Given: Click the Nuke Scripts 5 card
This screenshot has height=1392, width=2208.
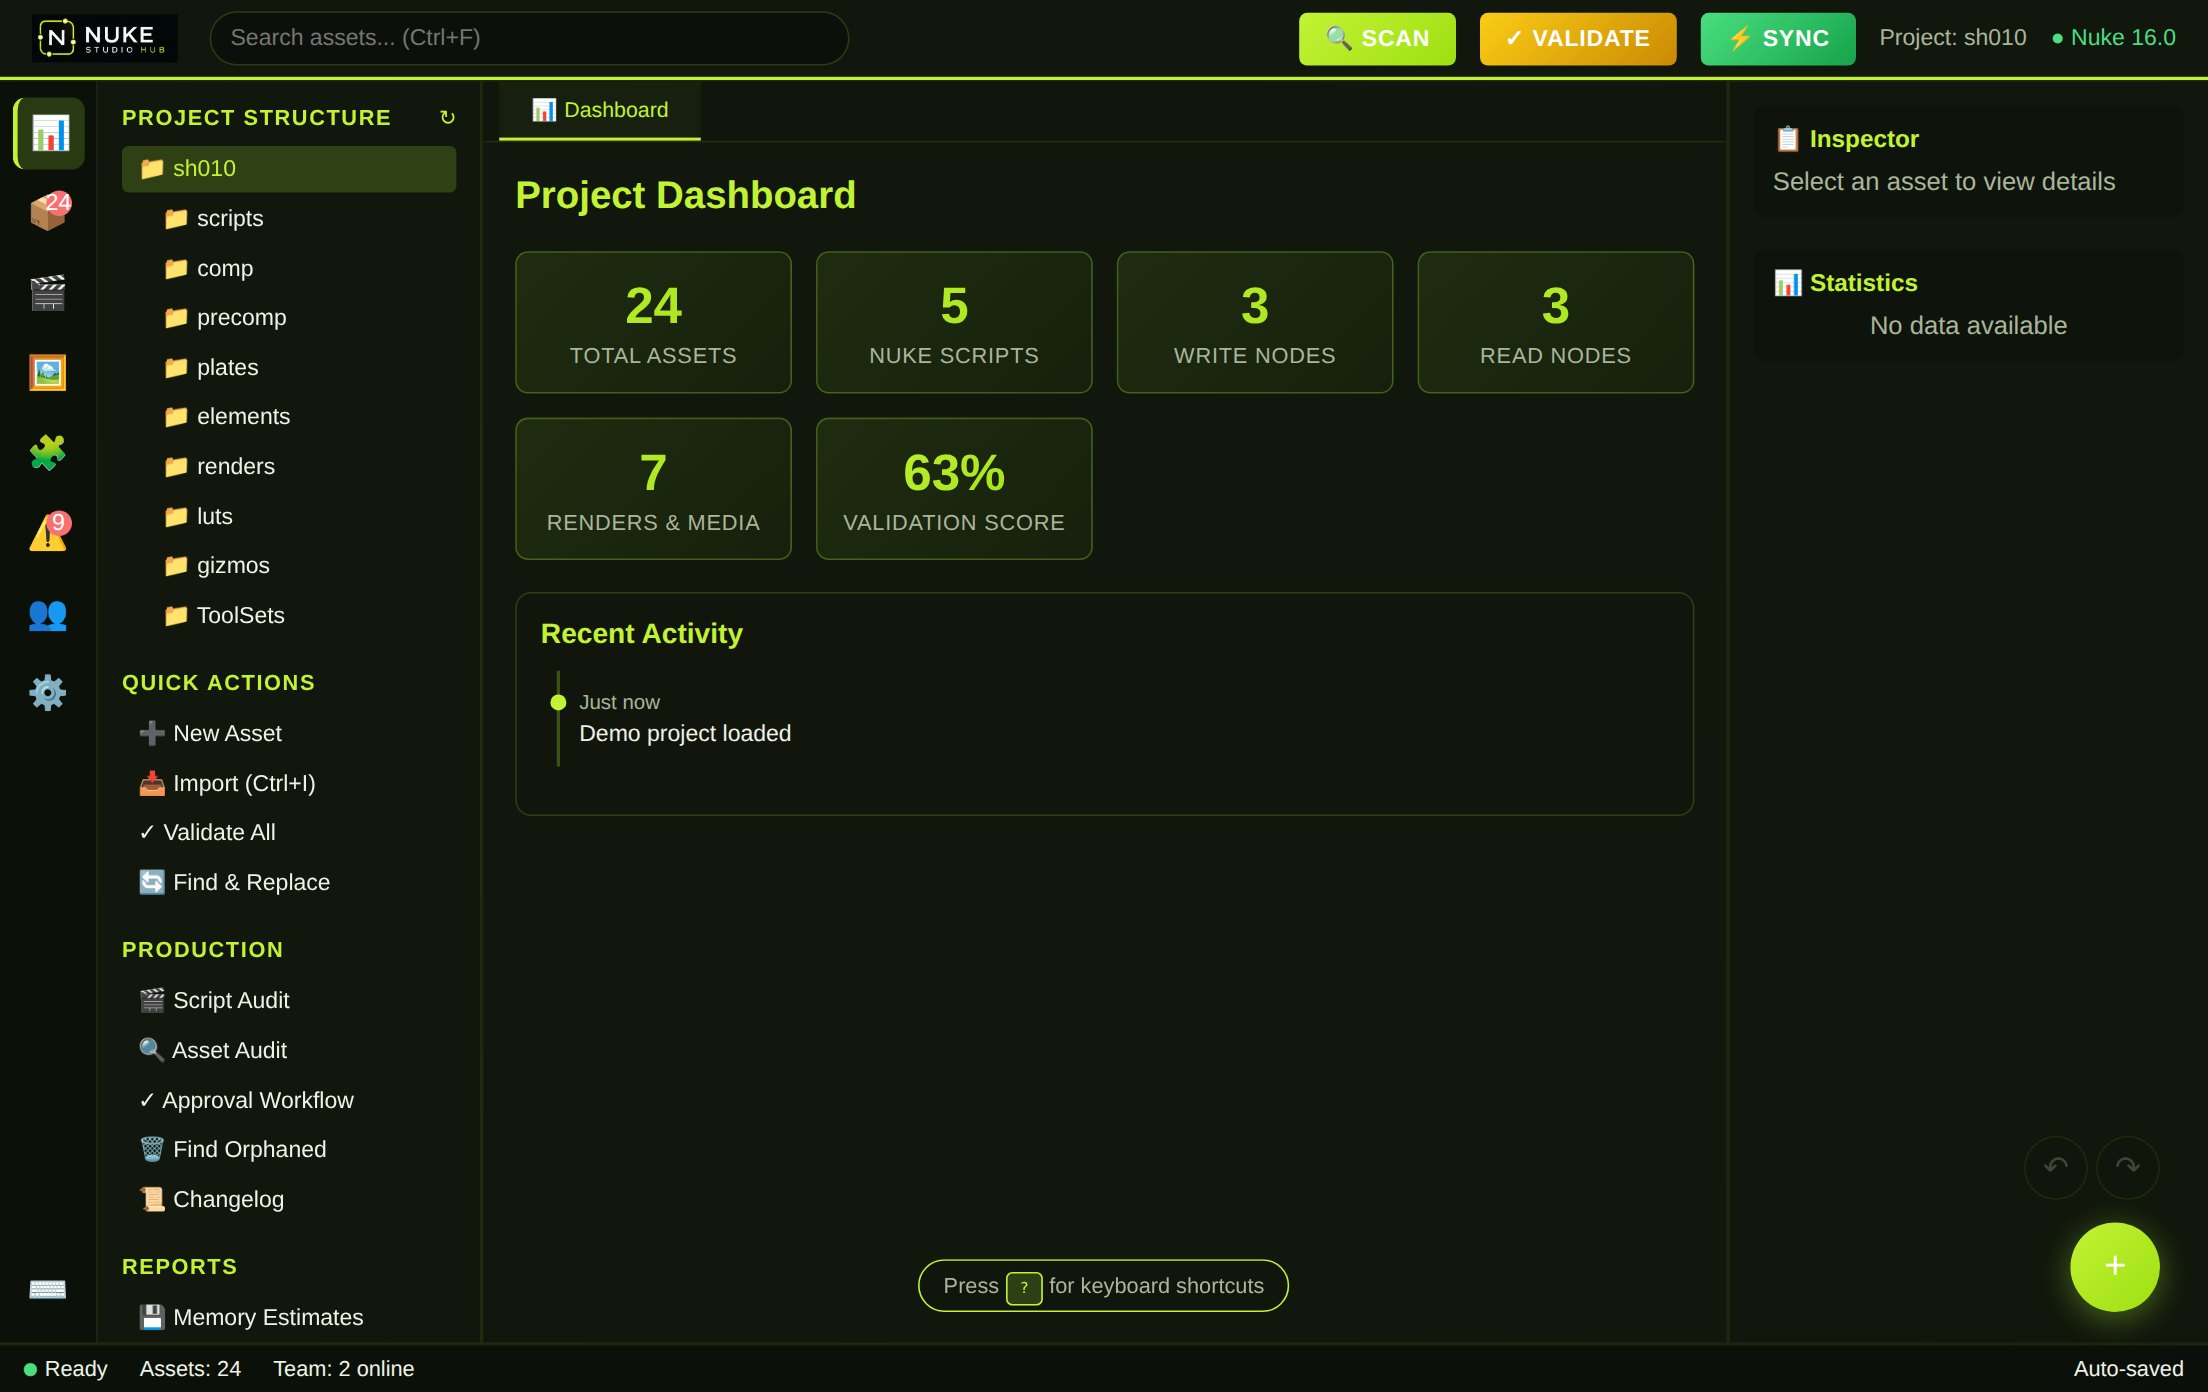Looking at the screenshot, I should click(954, 322).
